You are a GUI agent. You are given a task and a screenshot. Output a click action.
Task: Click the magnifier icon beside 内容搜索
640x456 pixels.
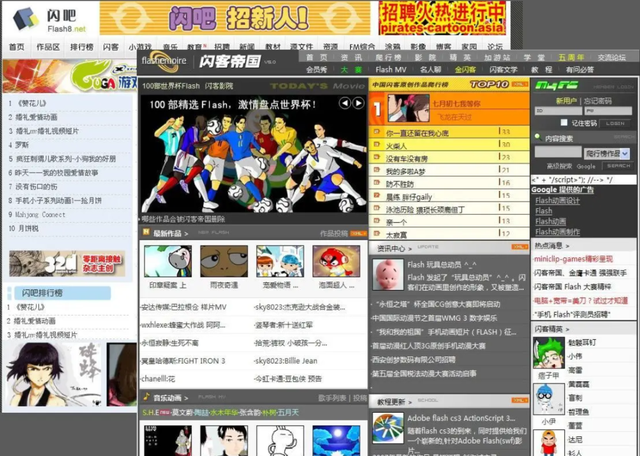click(x=538, y=137)
